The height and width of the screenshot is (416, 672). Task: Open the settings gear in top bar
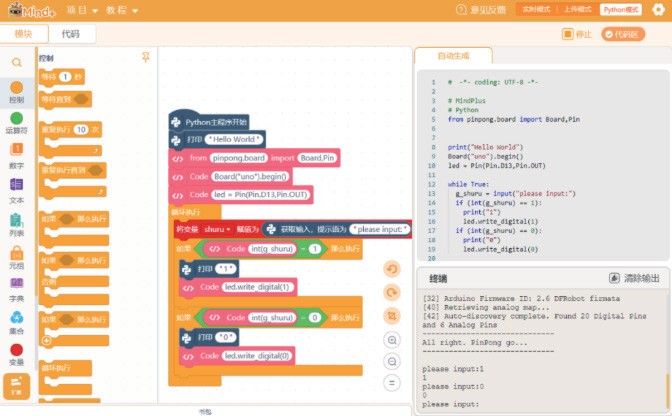point(658,9)
